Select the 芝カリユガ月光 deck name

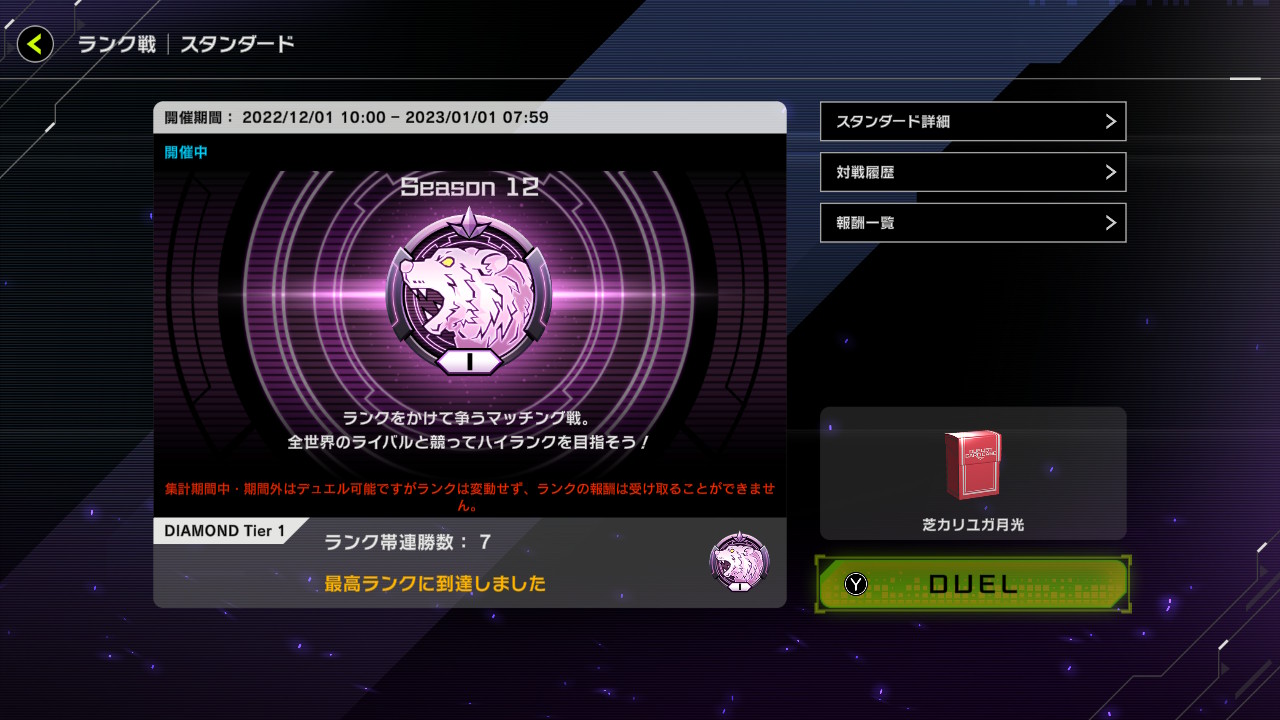tap(973, 524)
